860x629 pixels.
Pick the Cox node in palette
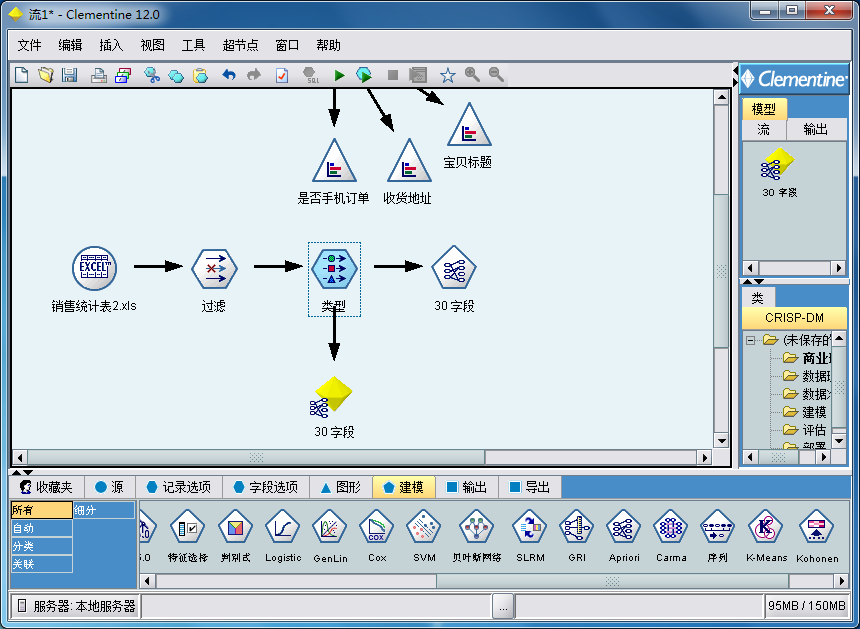[x=377, y=536]
